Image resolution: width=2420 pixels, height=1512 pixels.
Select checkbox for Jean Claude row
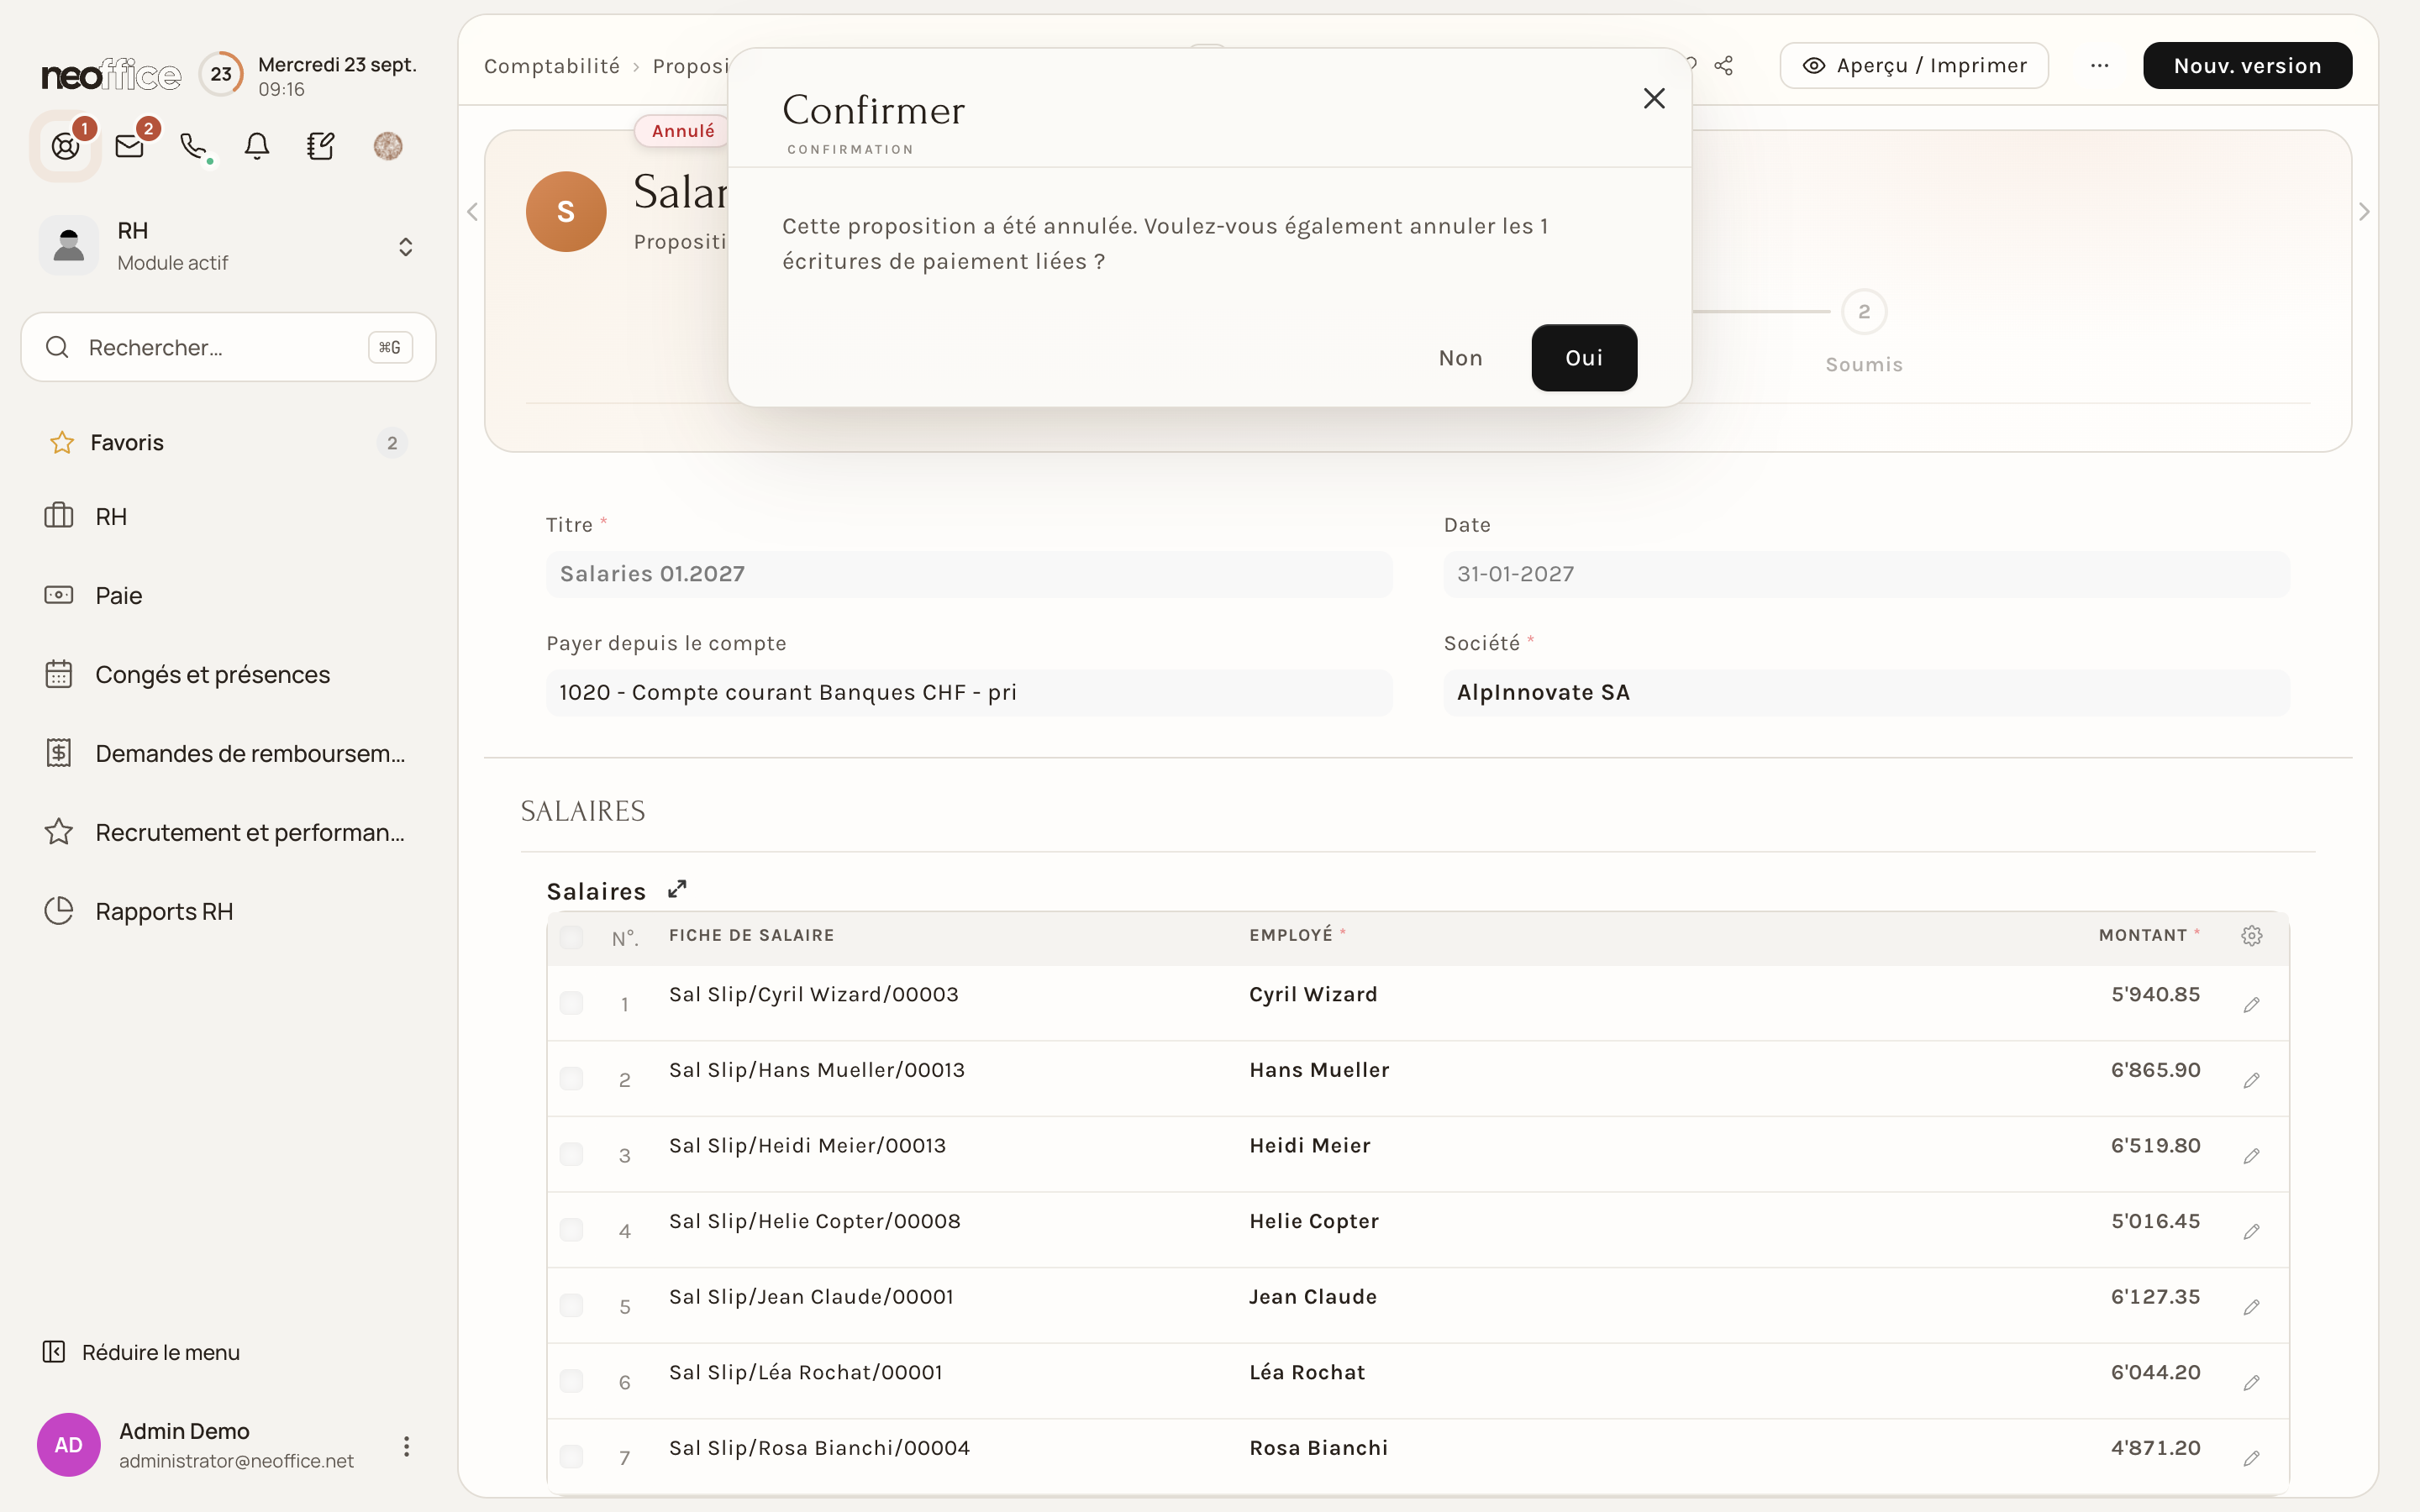click(x=571, y=1305)
